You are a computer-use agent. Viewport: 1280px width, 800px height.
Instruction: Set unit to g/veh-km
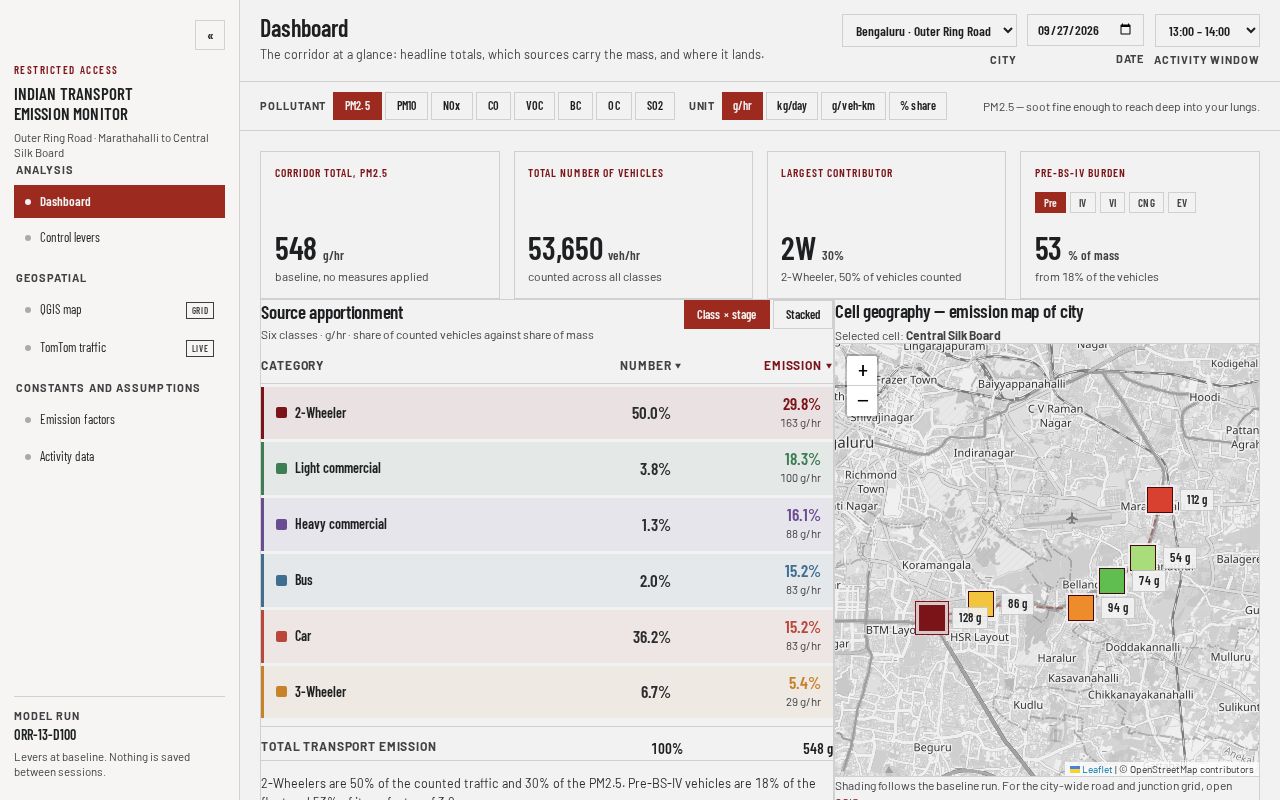pos(854,106)
